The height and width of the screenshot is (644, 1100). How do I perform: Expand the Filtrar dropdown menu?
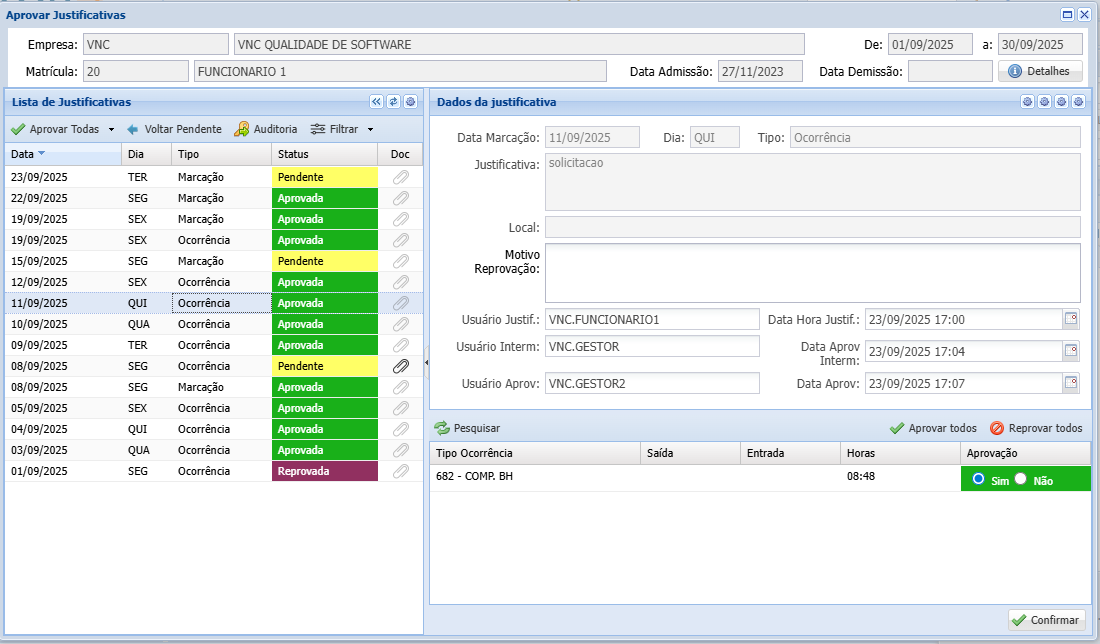[x=370, y=130]
